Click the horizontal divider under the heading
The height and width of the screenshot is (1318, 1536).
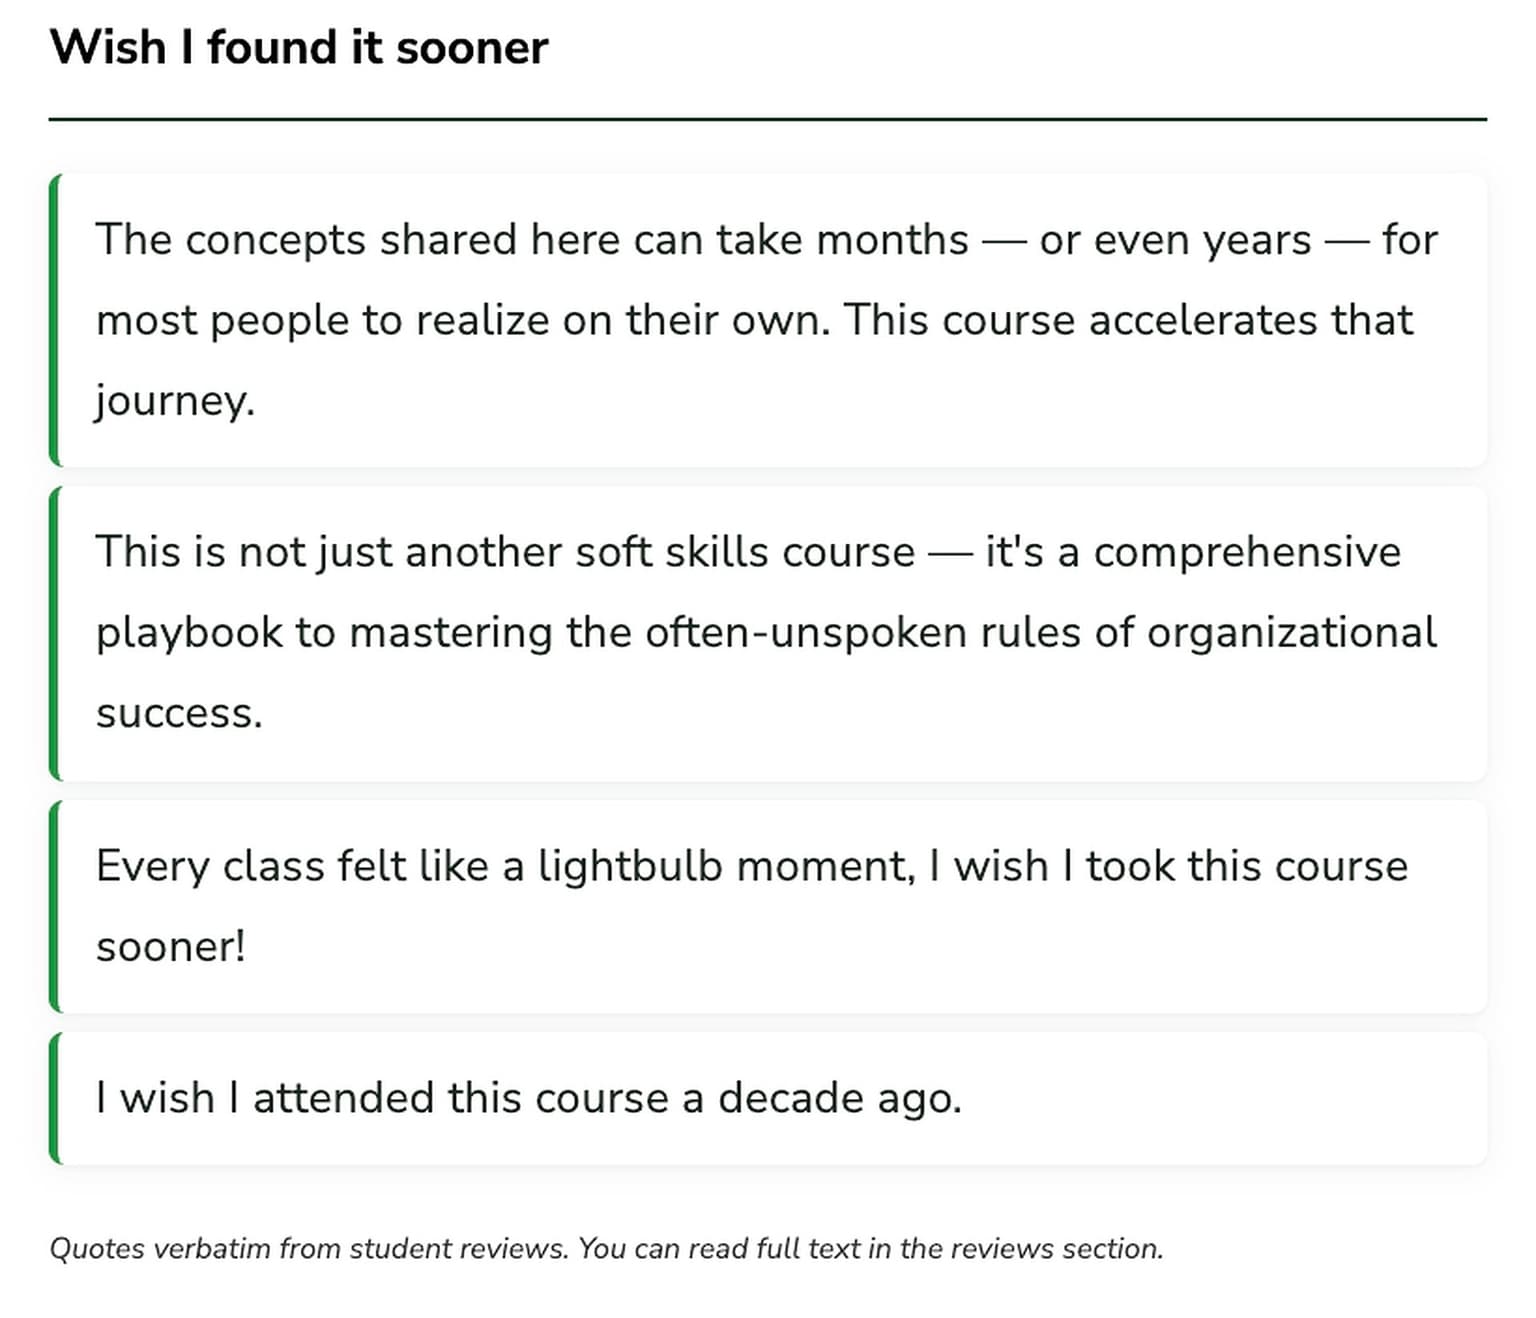(x=767, y=119)
